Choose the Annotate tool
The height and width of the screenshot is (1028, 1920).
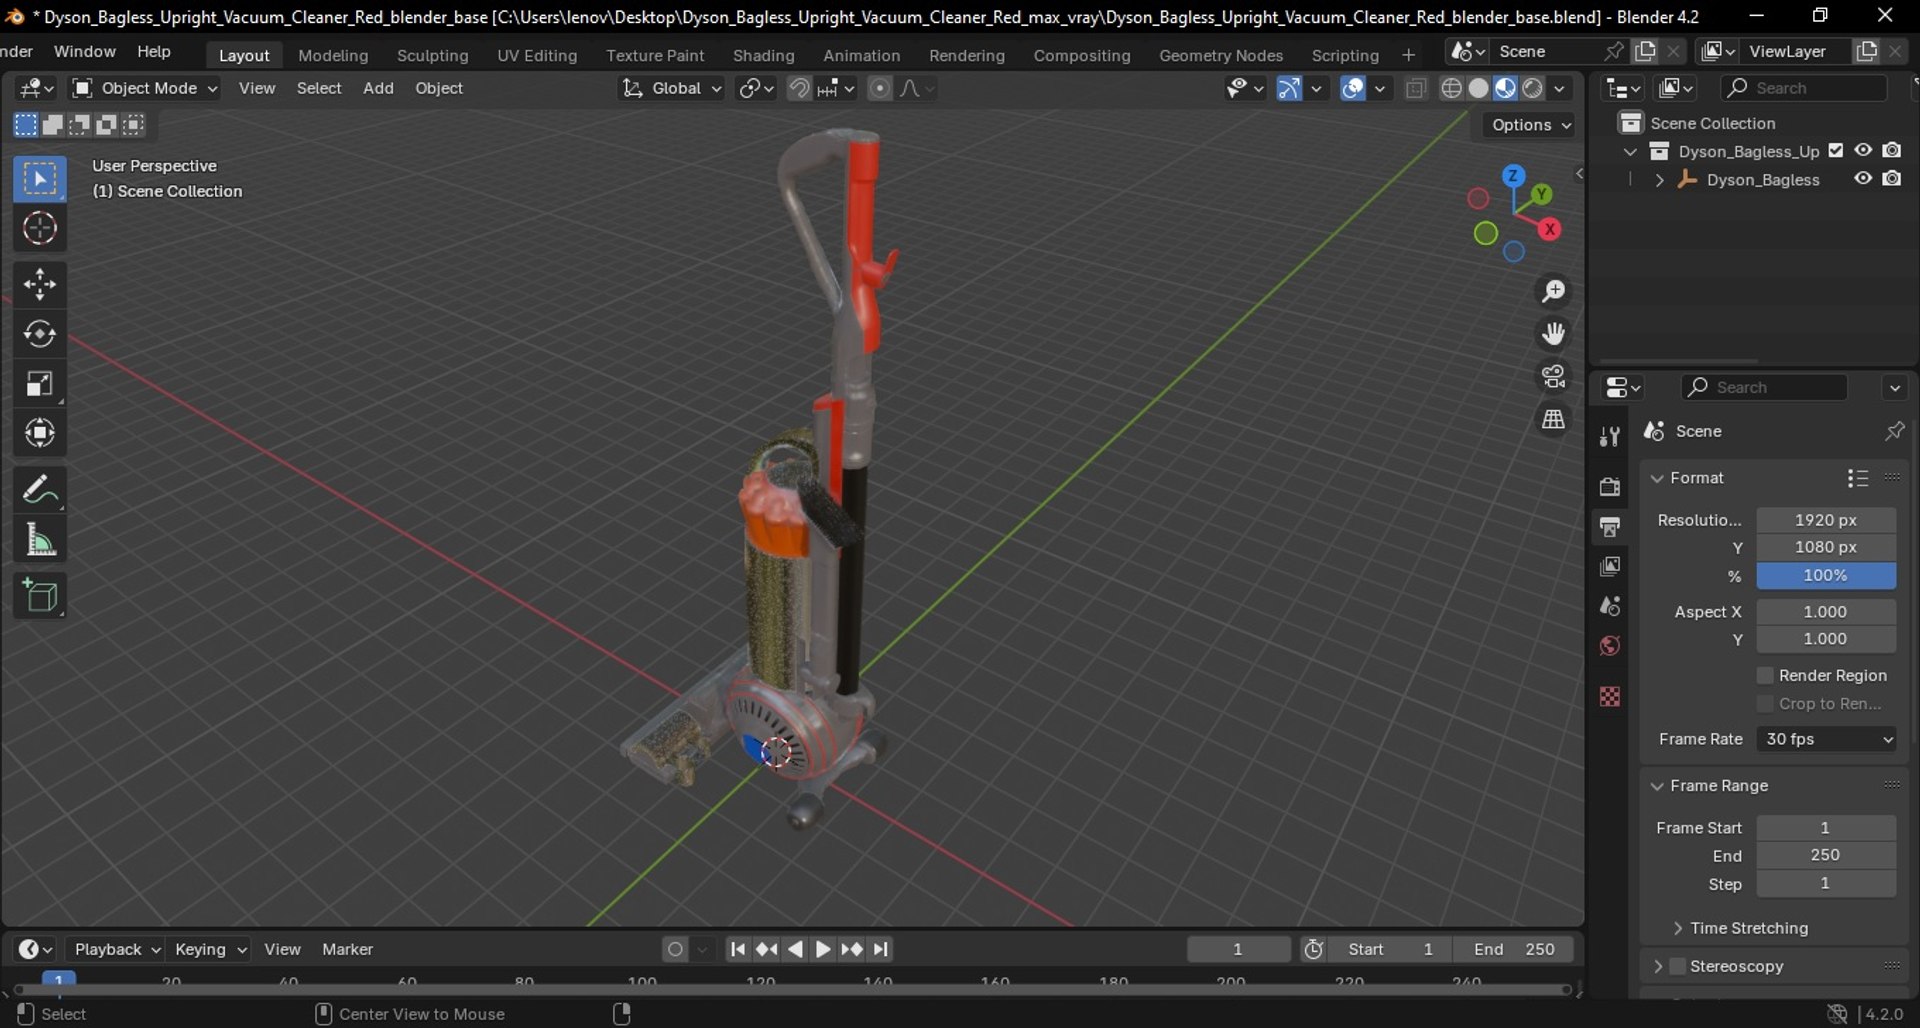[40, 490]
